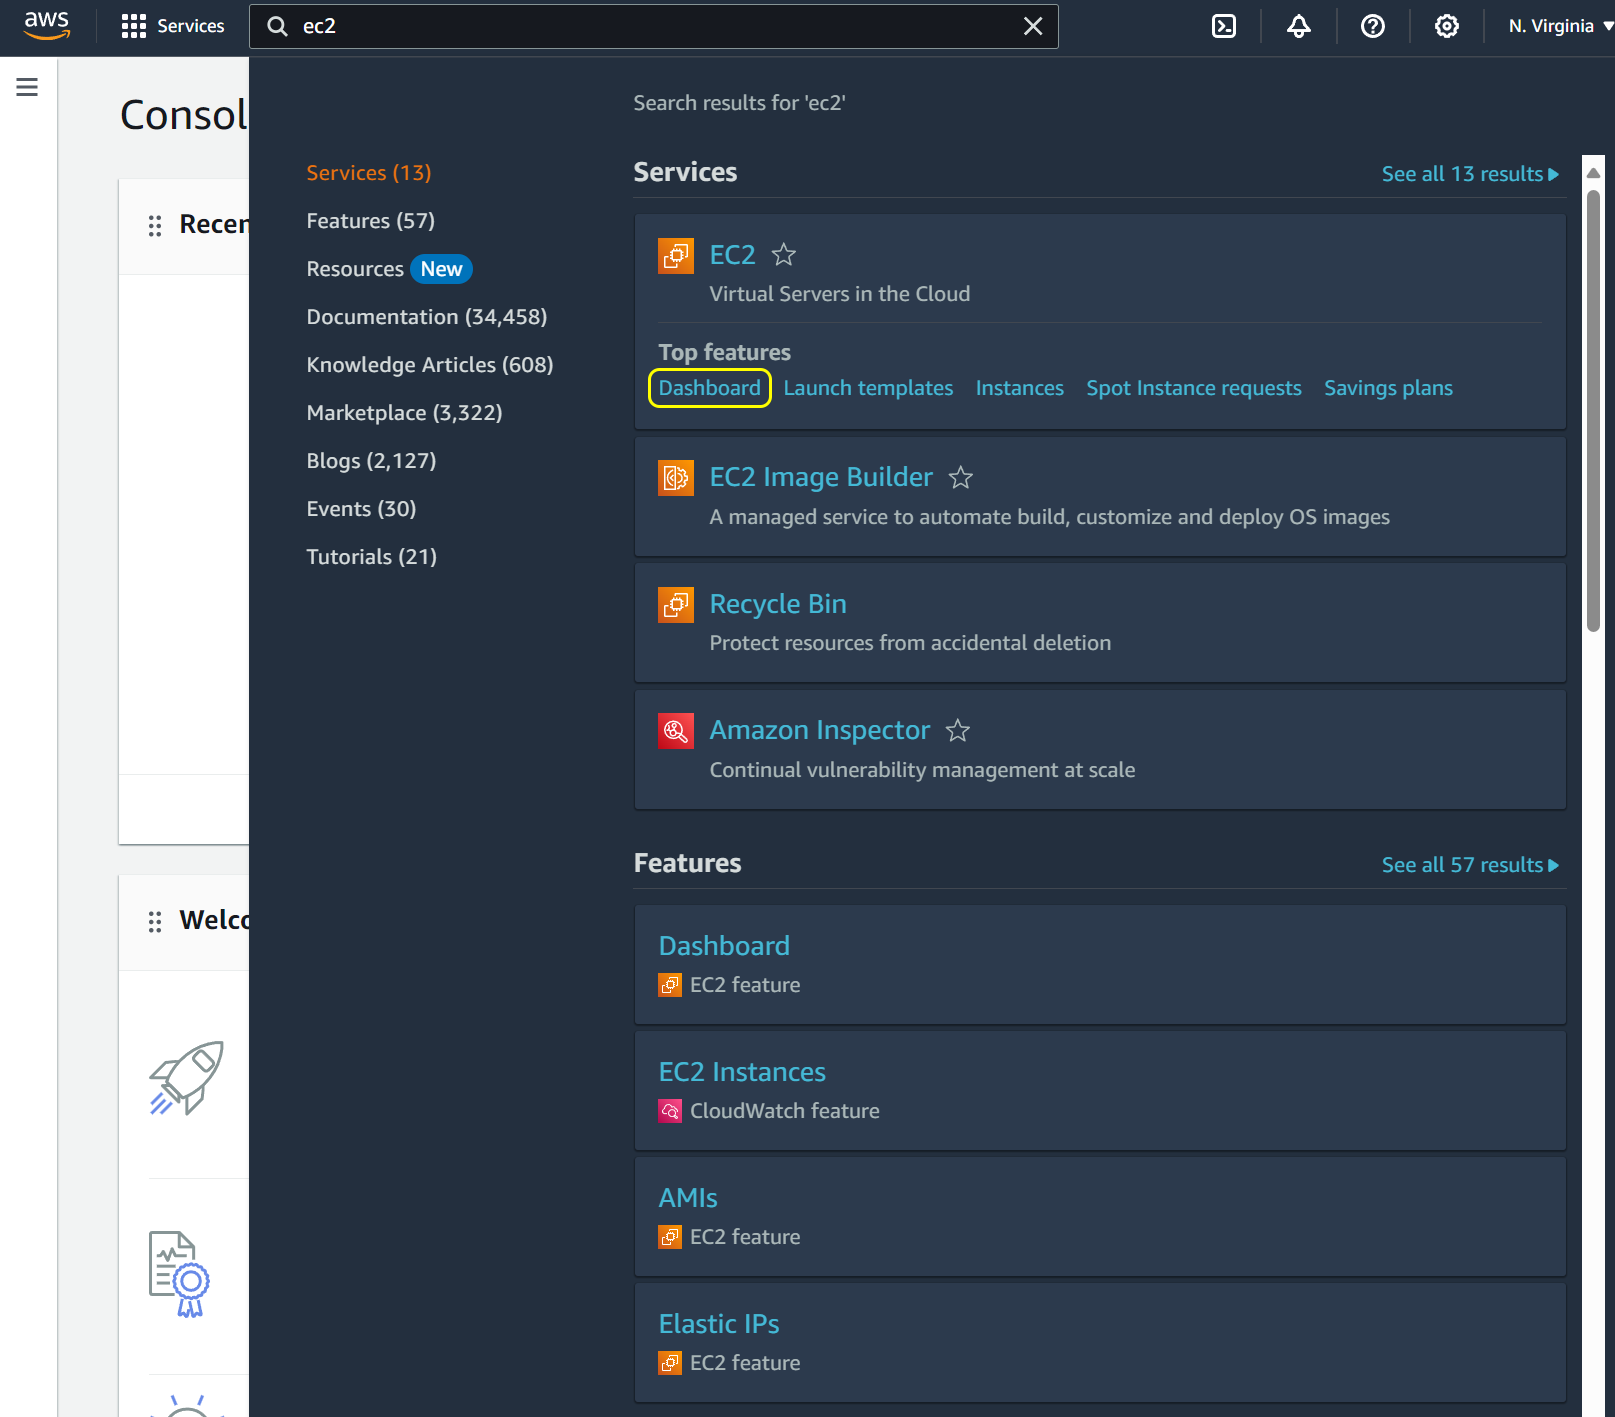This screenshot has width=1615, height=1417.
Task: Click the Recycle Bin service icon
Action: [x=676, y=604]
